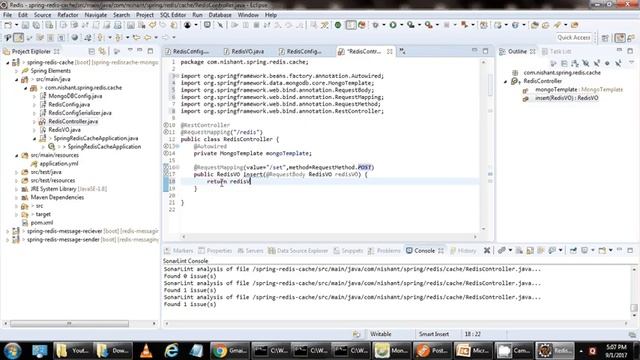
Task: Click the Save toolbar icon
Action: (x=25, y=25)
